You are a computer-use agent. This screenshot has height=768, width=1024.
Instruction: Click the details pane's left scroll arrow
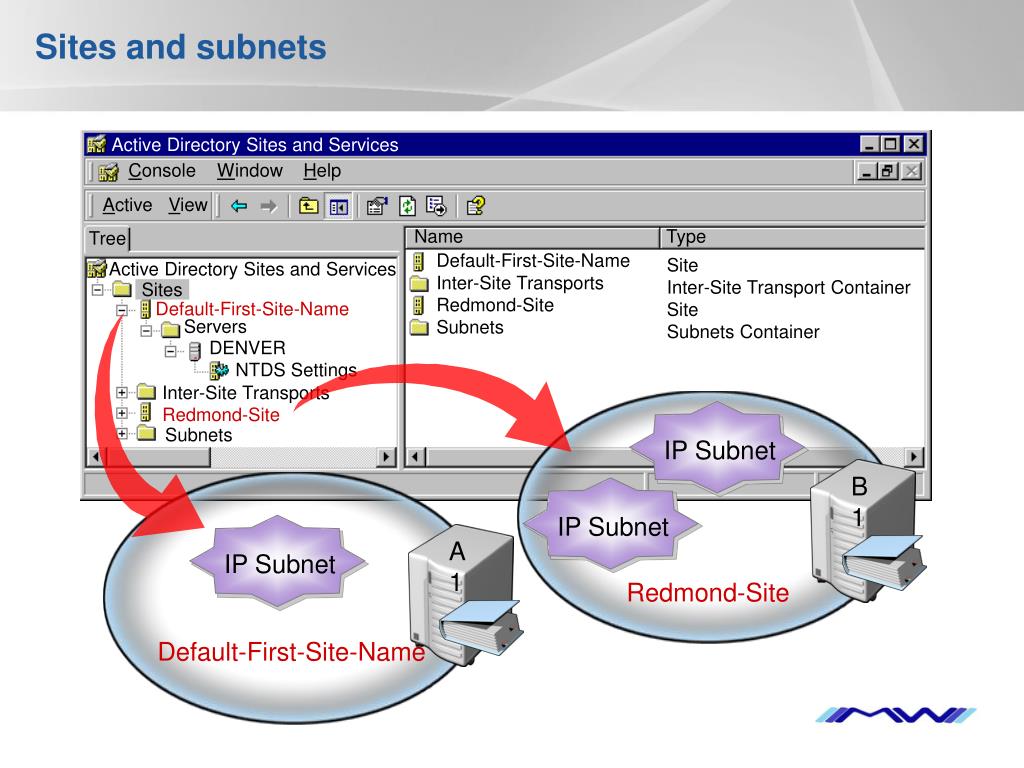pos(415,456)
